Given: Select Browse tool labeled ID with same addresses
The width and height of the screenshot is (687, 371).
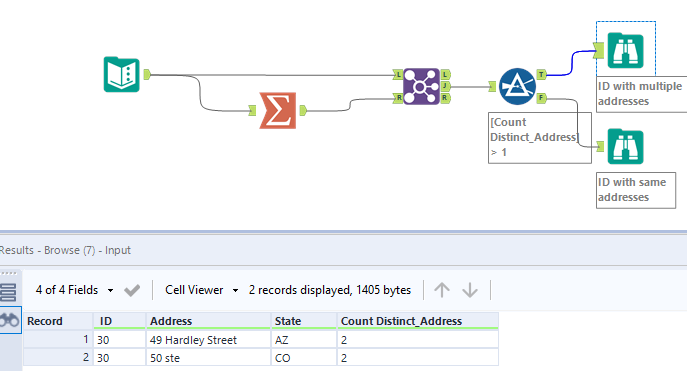Looking at the screenshot, I should click(626, 146).
